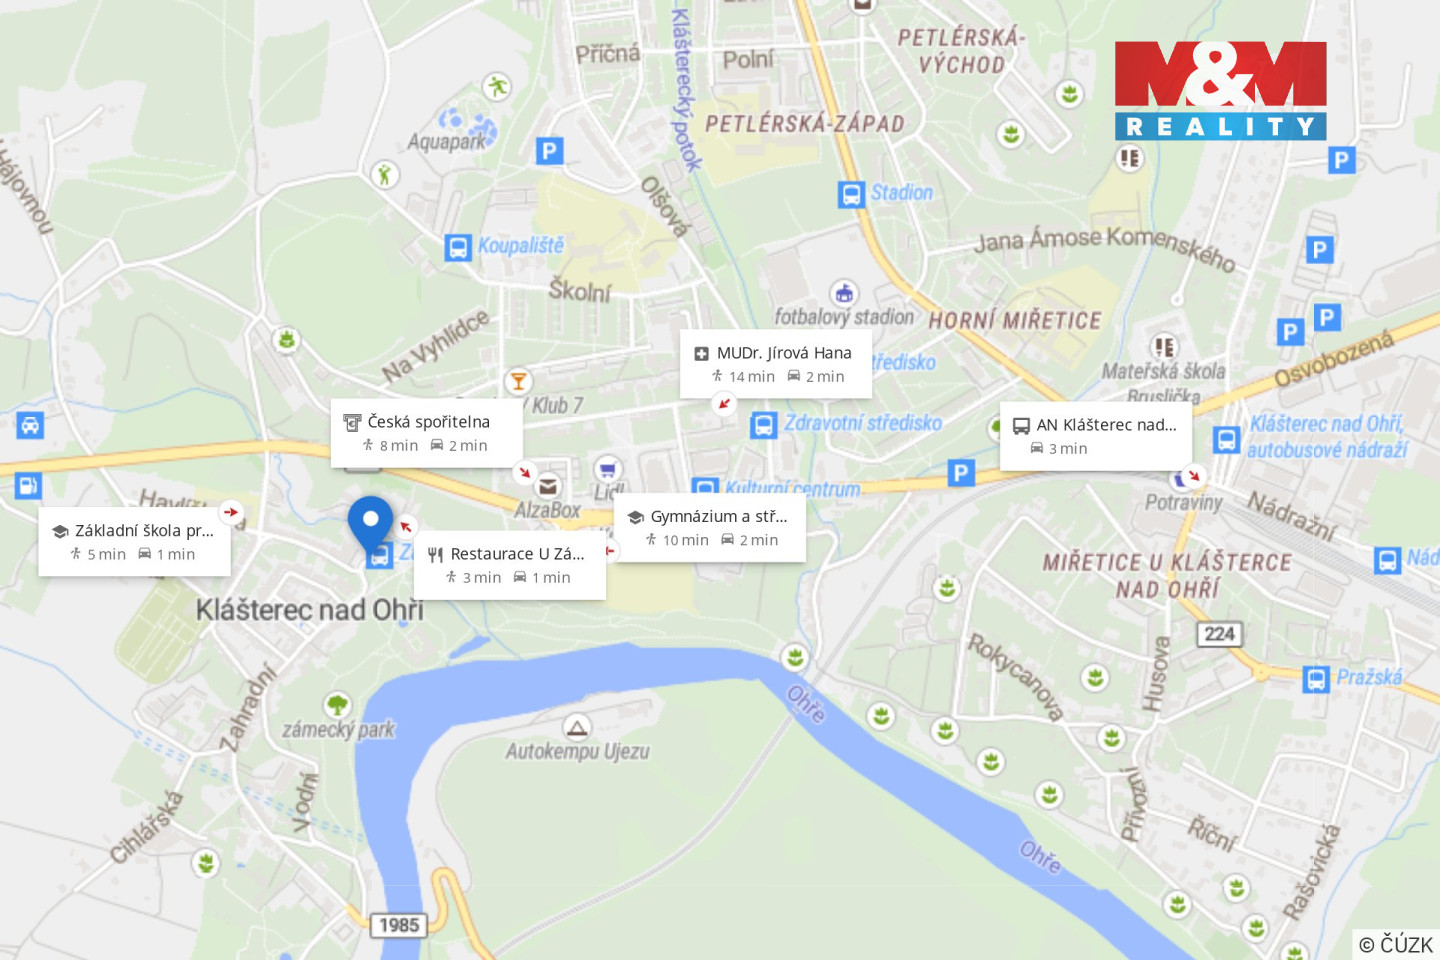Click the Autokempu Ujezu camping icon

(x=576, y=727)
